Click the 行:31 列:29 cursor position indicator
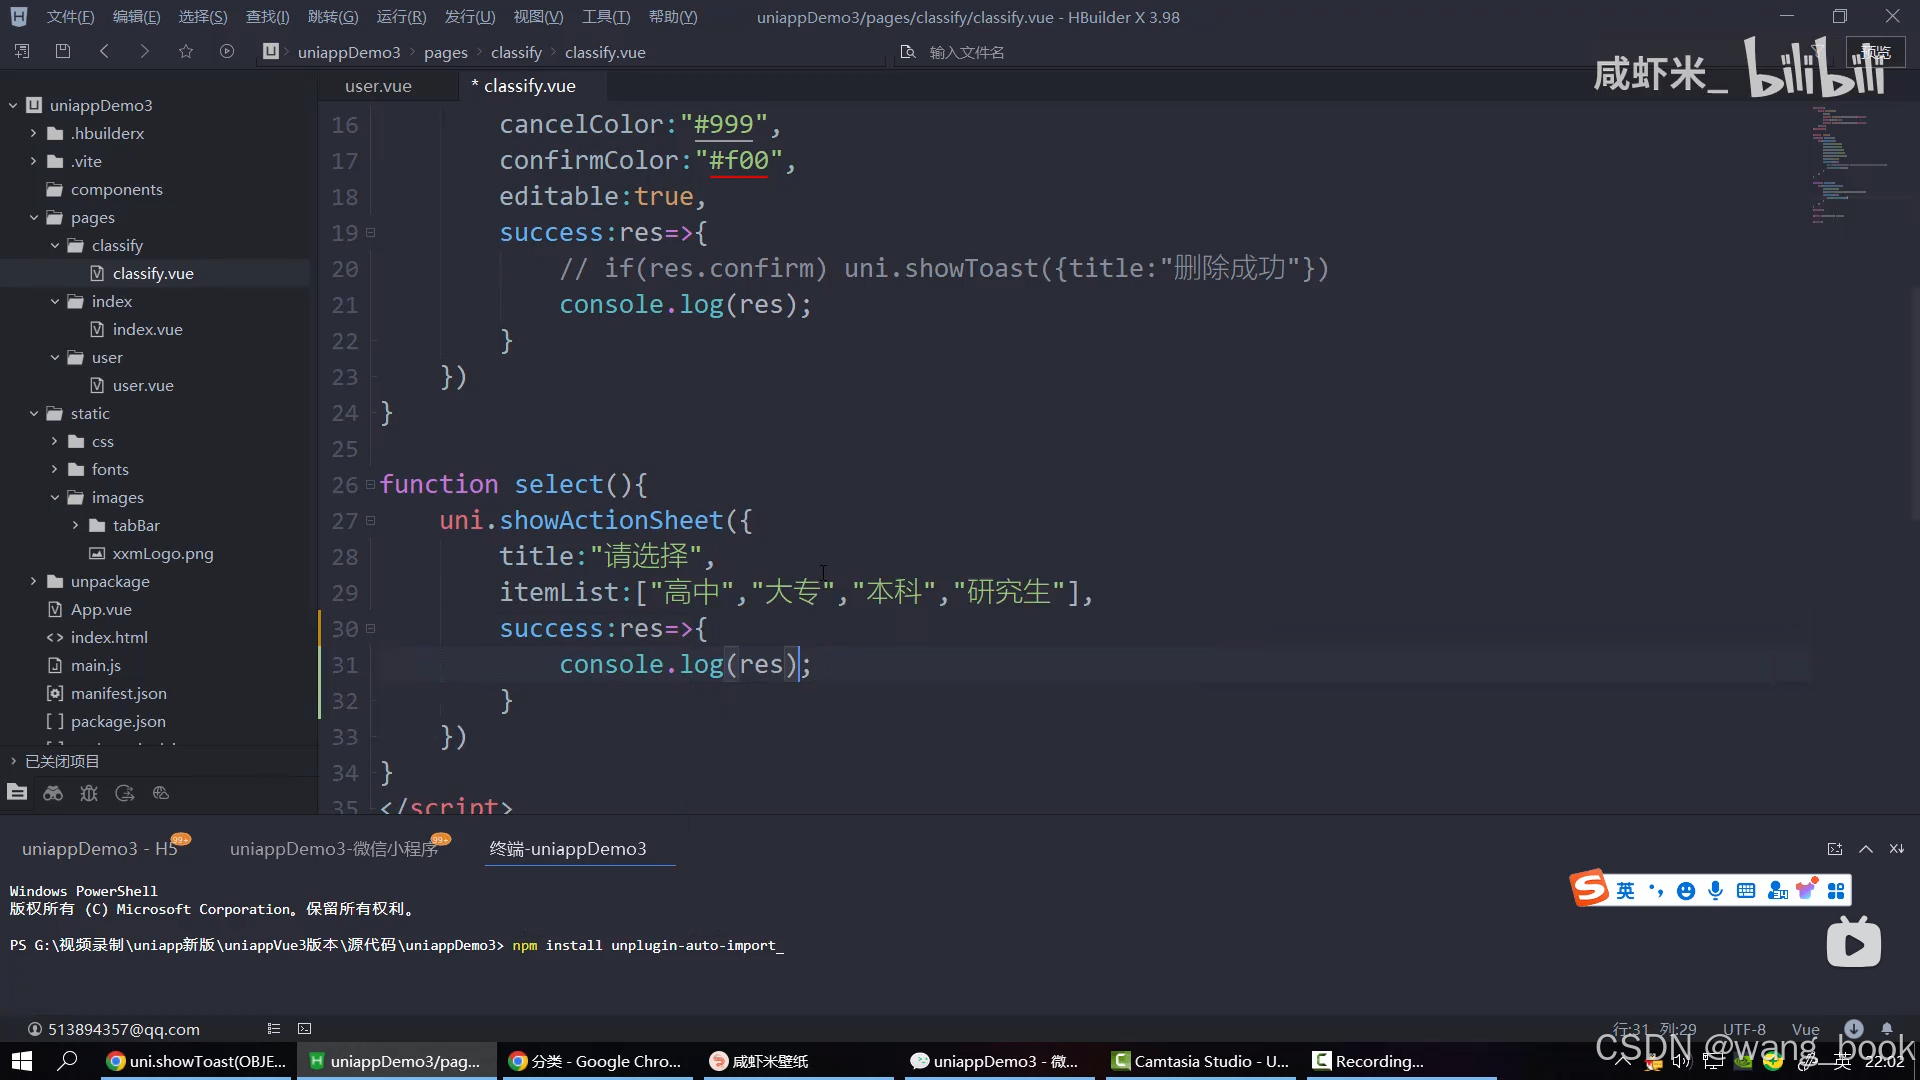Viewport: 1920px width, 1080px height. [1654, 1029]
